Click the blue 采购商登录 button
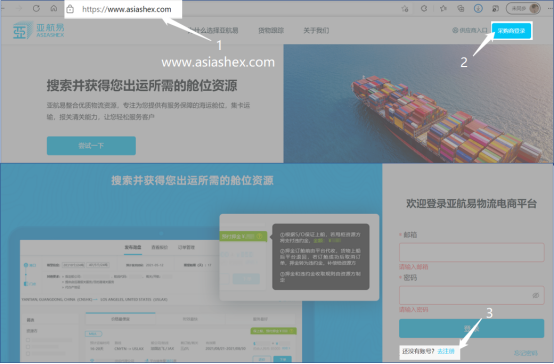The image size is (554, 364). 511,31
